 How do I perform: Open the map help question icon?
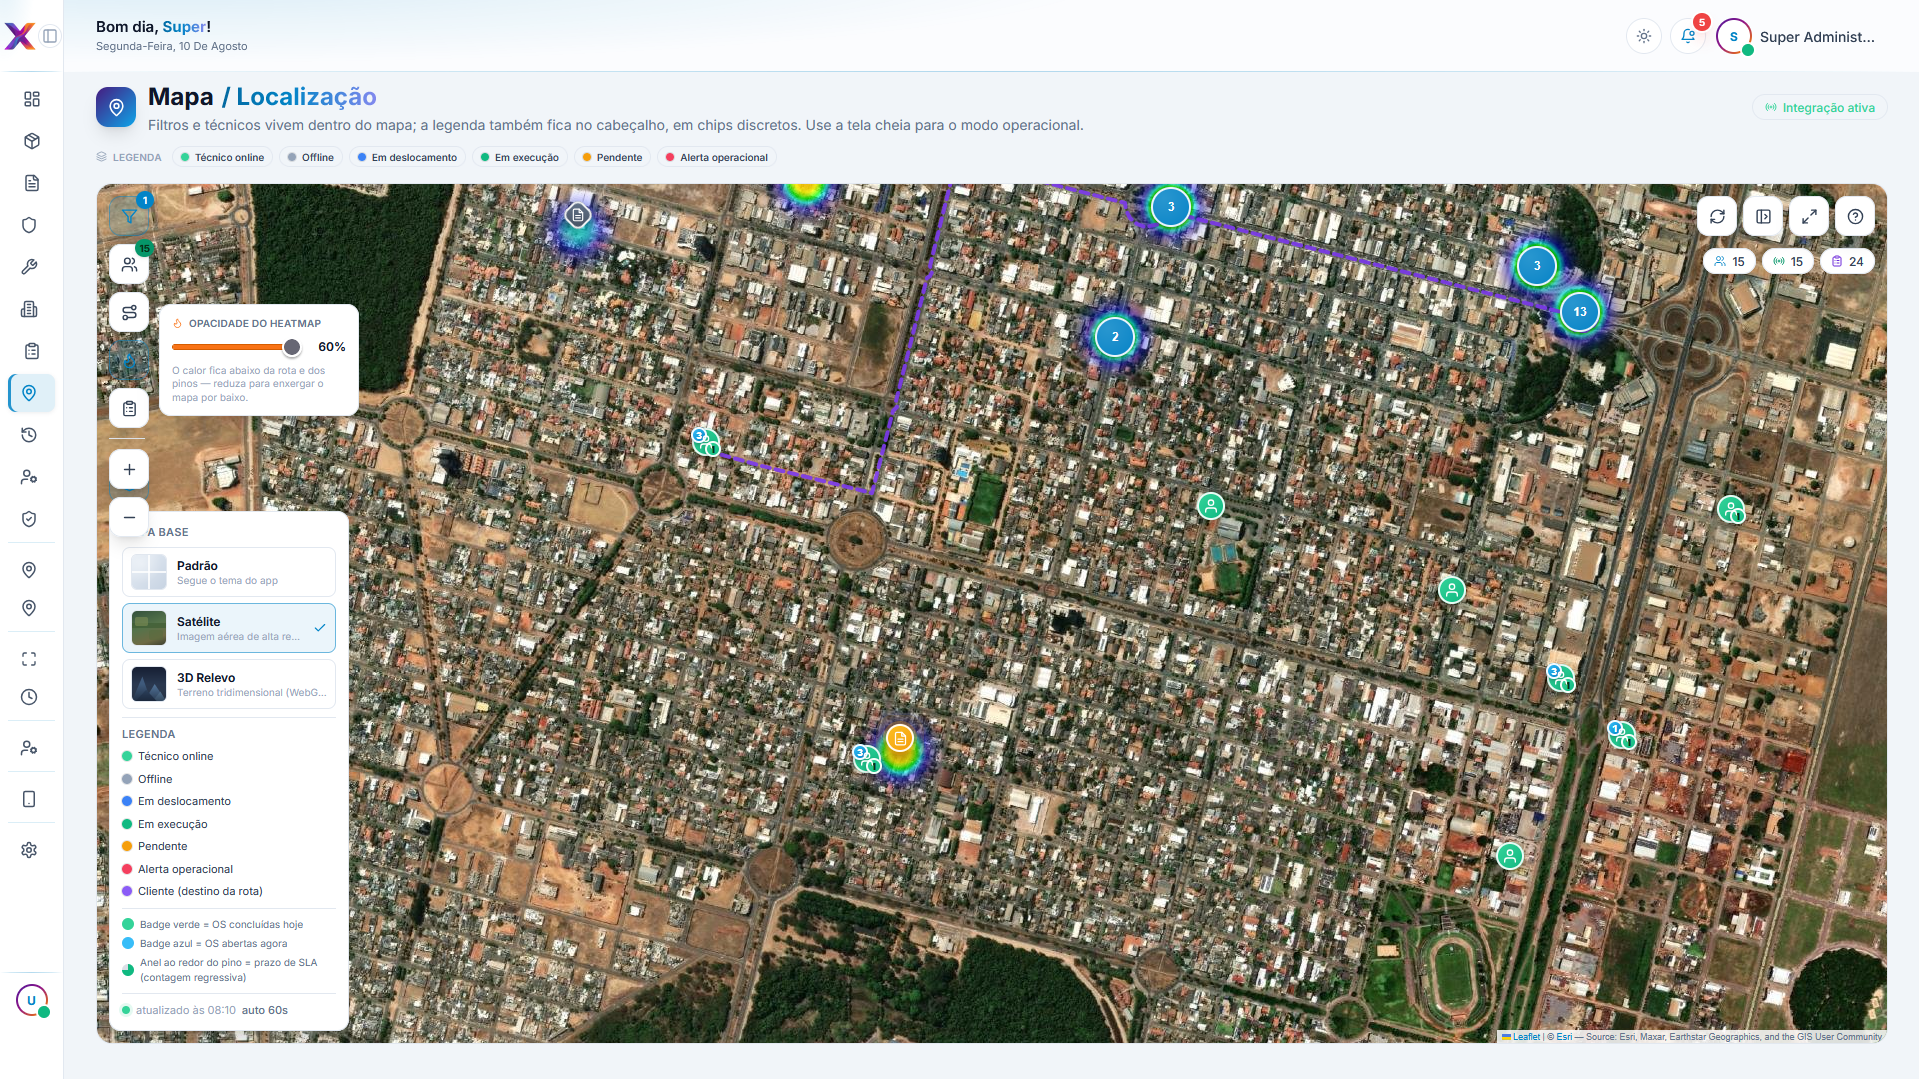click(1855, 216)
